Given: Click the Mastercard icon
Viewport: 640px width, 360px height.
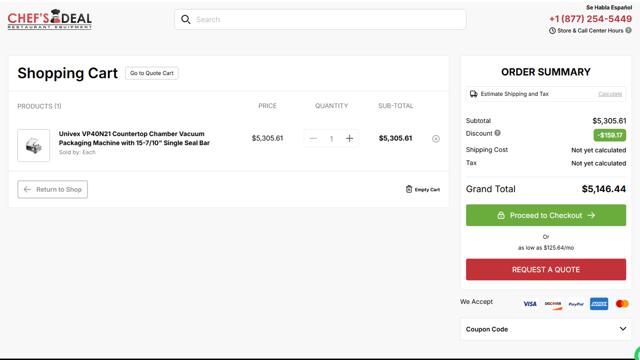Looking at the screenshot, I should (622, 304).
